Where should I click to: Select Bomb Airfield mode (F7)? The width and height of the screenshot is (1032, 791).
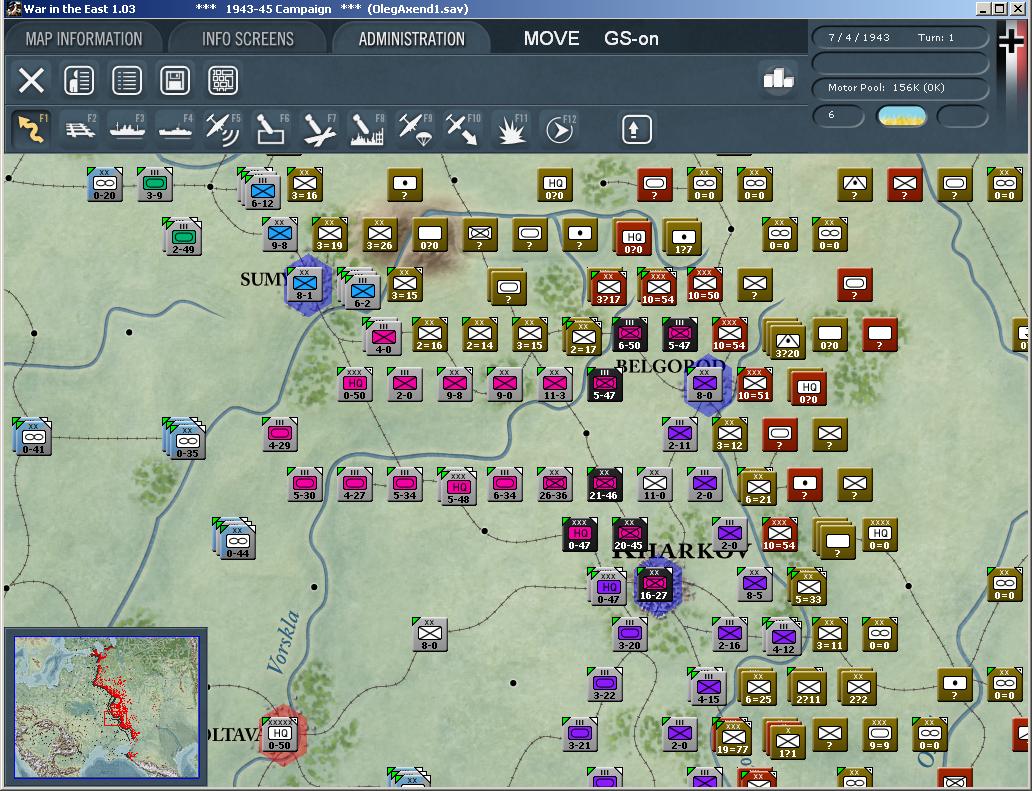pyautogui.click(x=319, y=128)
